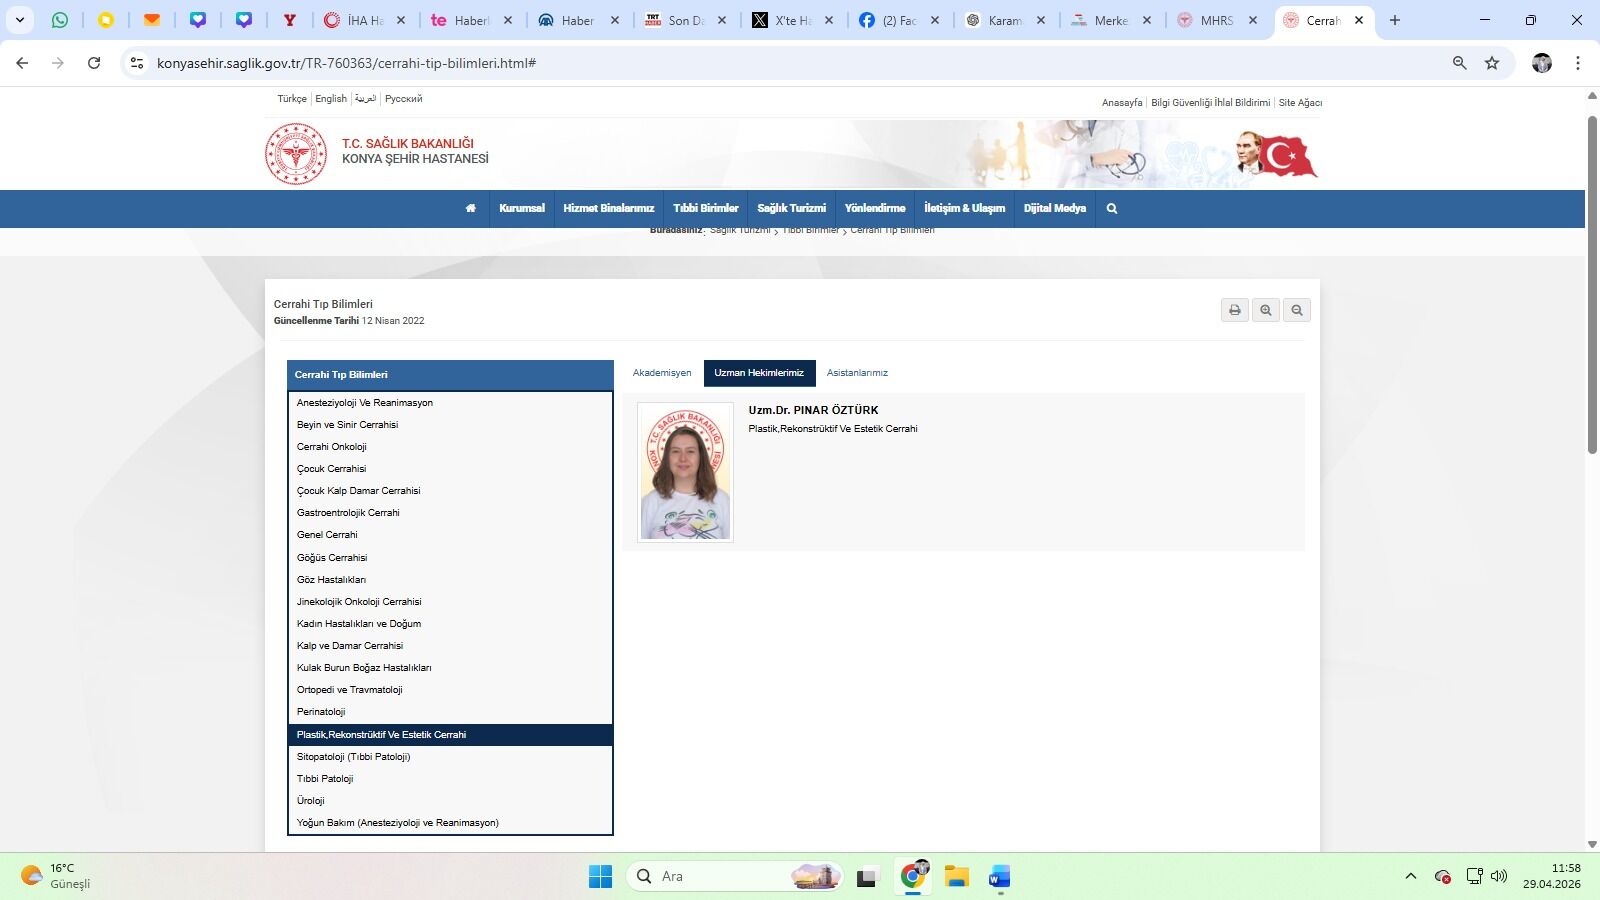
Task: Open the Yönlendirme menu
Action: (x=875, y=208)
